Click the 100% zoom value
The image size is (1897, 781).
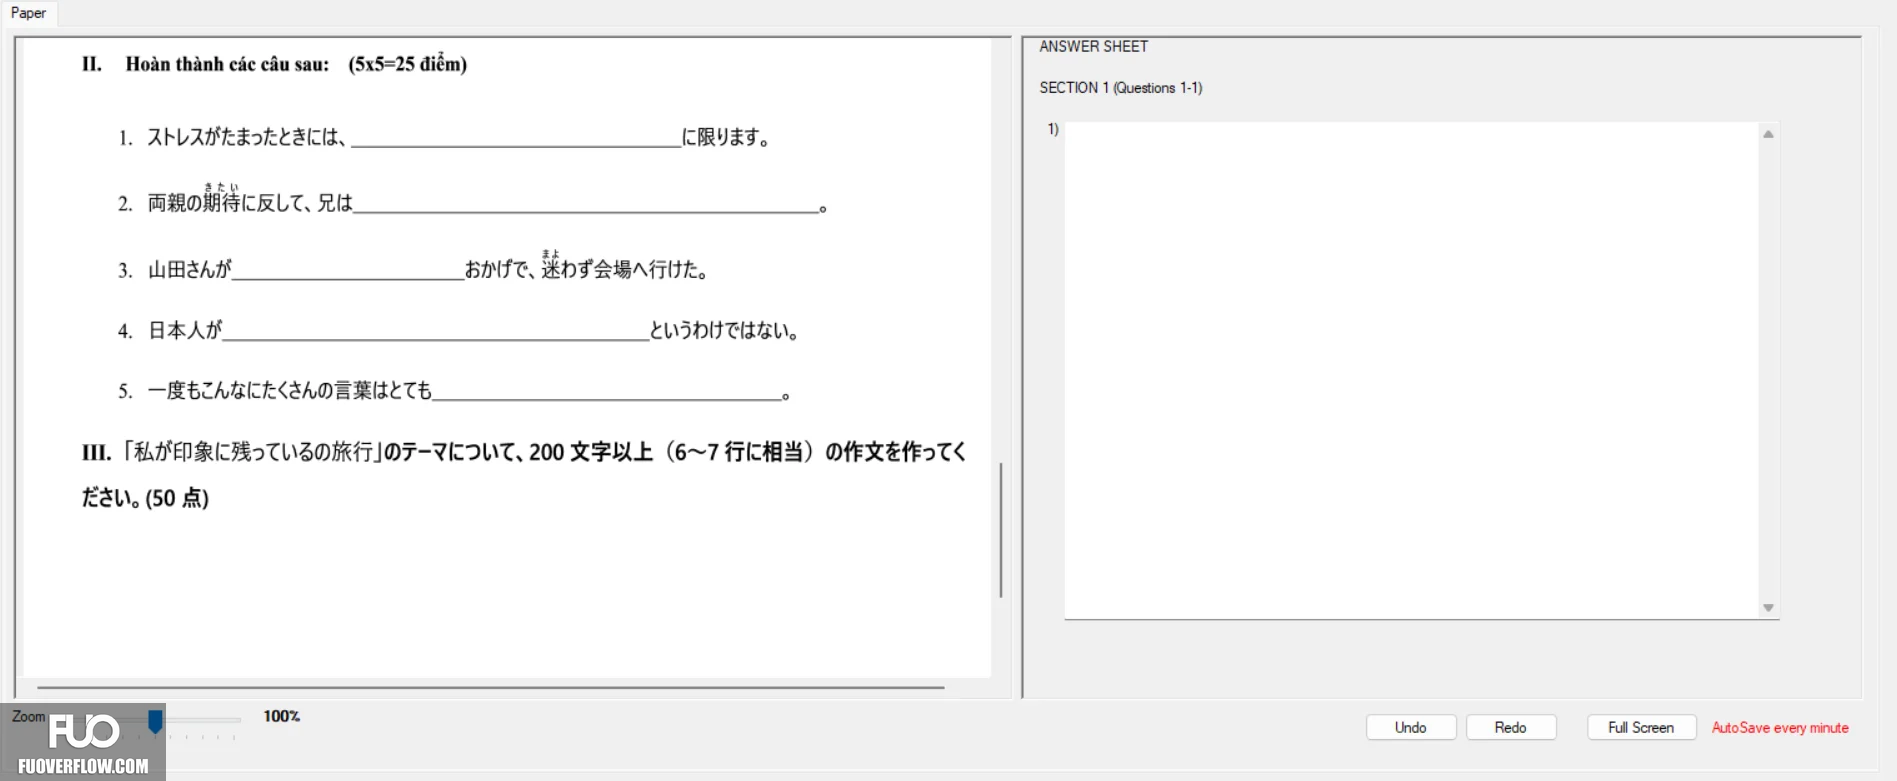(282, 716)
